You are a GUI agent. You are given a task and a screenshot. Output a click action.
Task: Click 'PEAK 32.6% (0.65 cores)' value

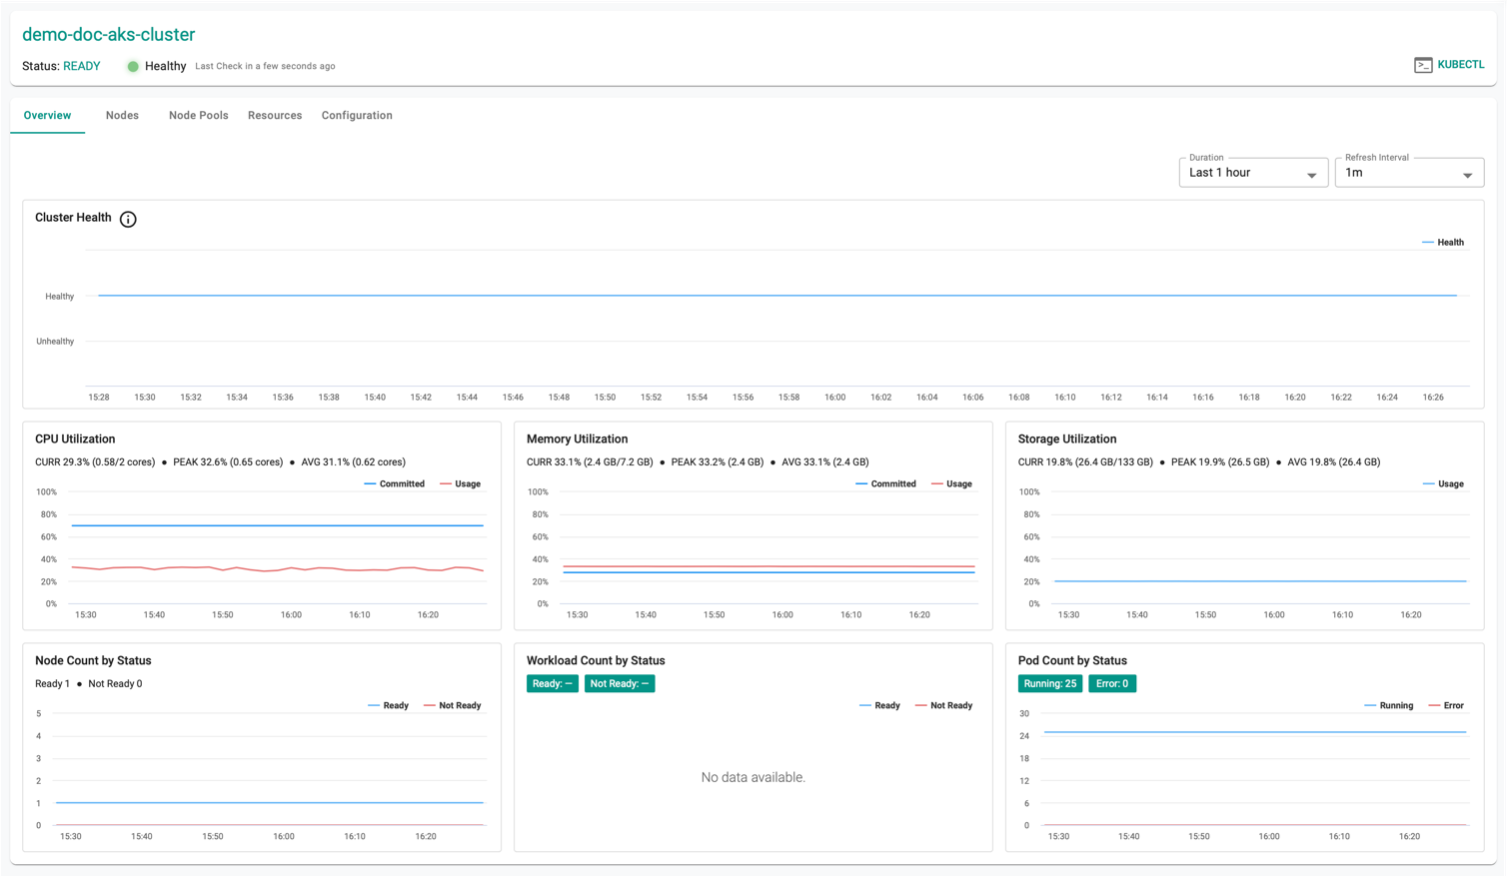click(x=228, y=462)
